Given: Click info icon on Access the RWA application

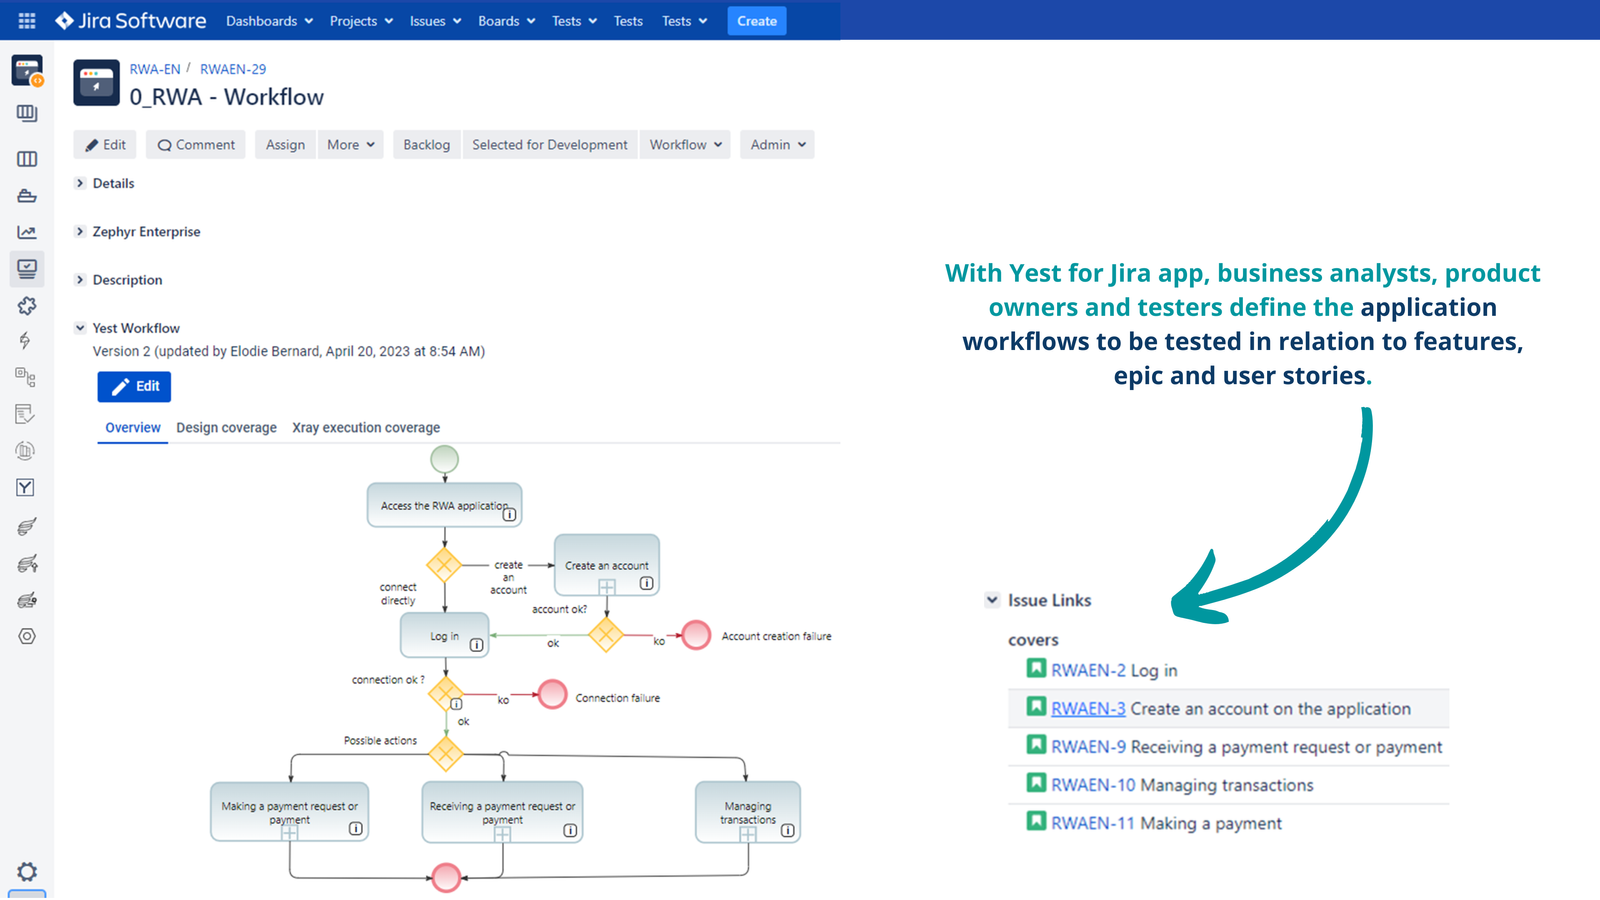Looking at the screenshot, I should coord(510,515).
